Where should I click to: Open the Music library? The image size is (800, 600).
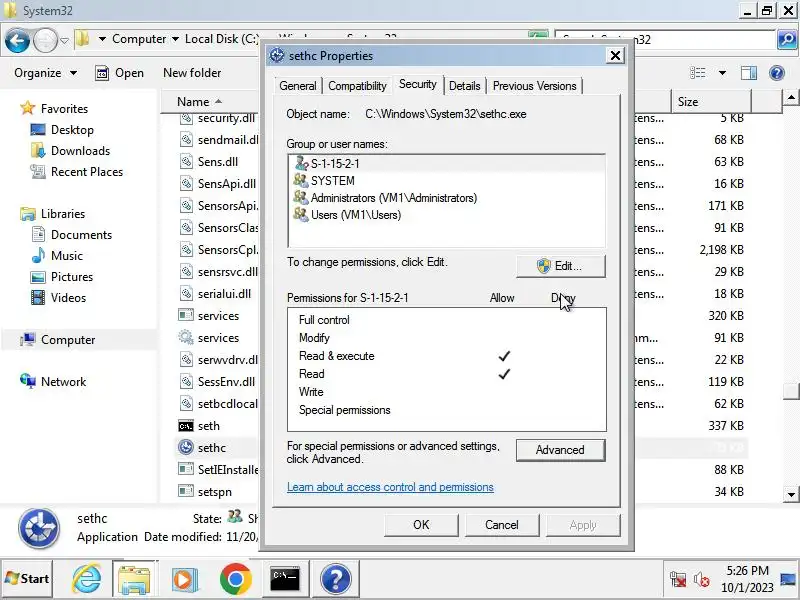pyautogui.click(x=66, y=256)
